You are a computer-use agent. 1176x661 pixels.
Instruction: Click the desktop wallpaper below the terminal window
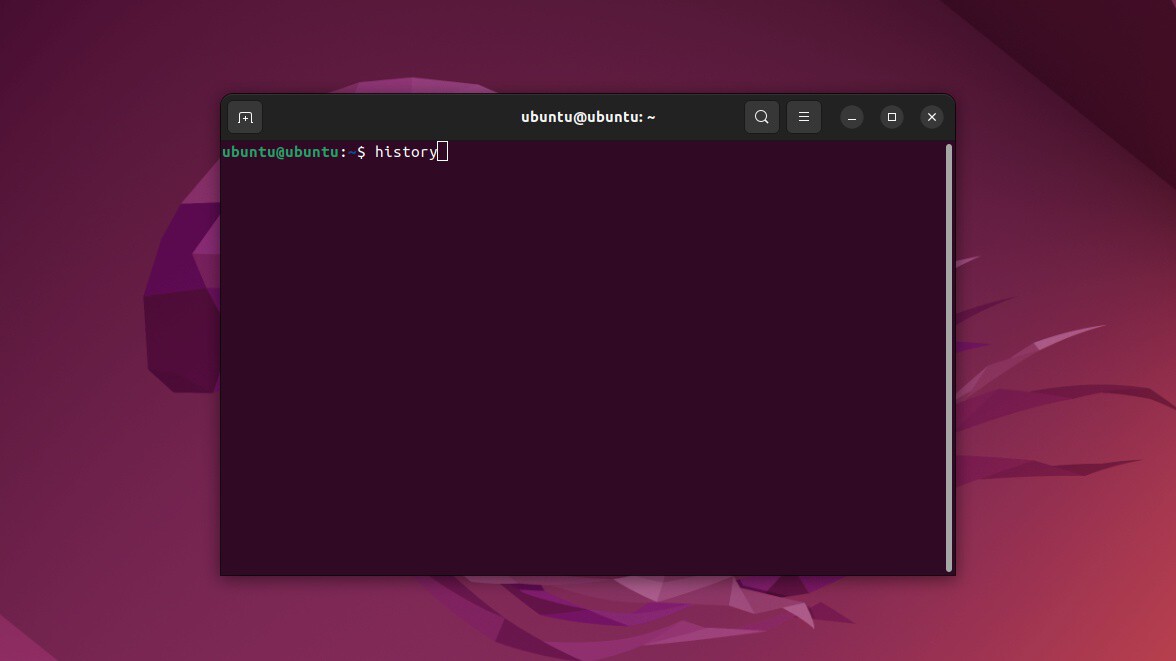[x=588, y=619]
